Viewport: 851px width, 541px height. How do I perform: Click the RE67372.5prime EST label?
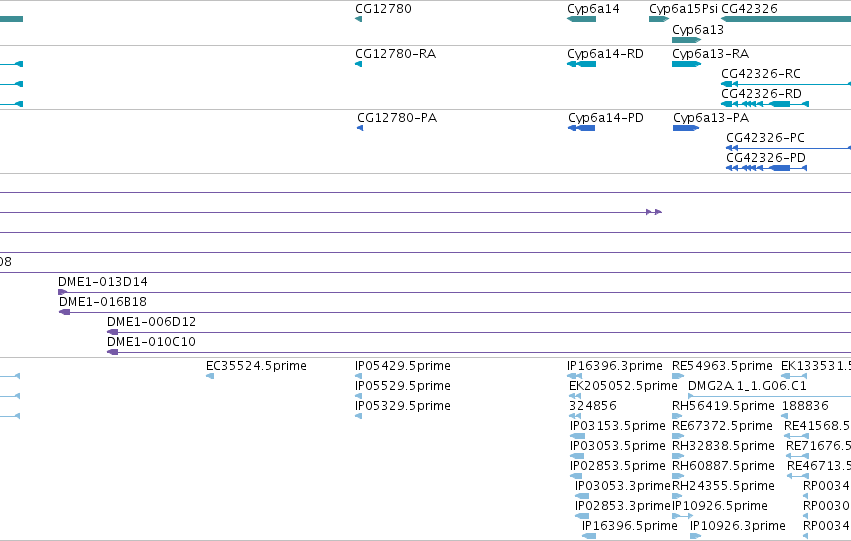click(x=722, y=427)
